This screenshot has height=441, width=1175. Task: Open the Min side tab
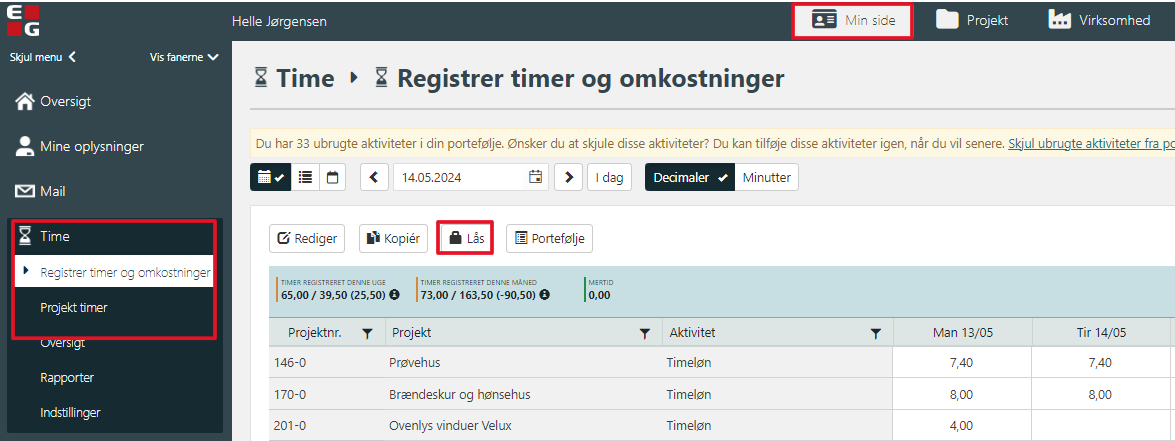pyautogui.click(x=852, y=20)
